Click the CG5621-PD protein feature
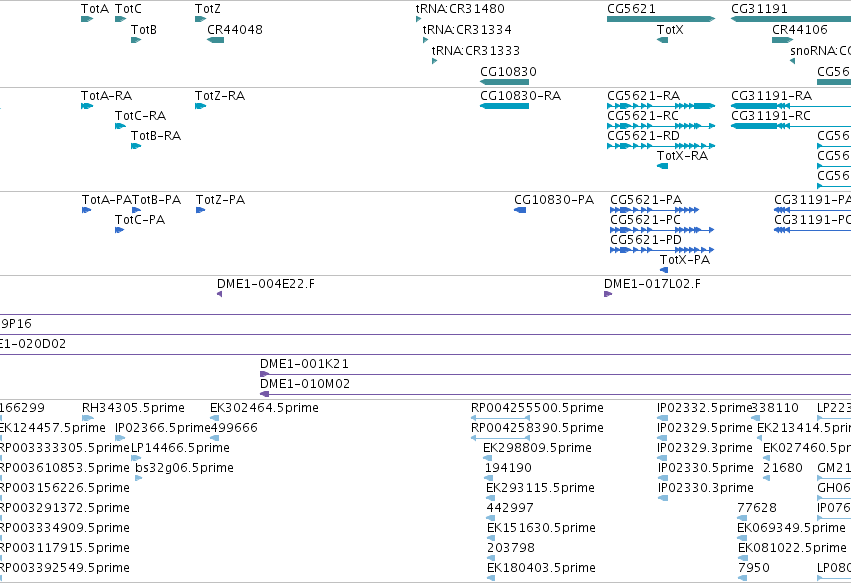 (662, 250)
